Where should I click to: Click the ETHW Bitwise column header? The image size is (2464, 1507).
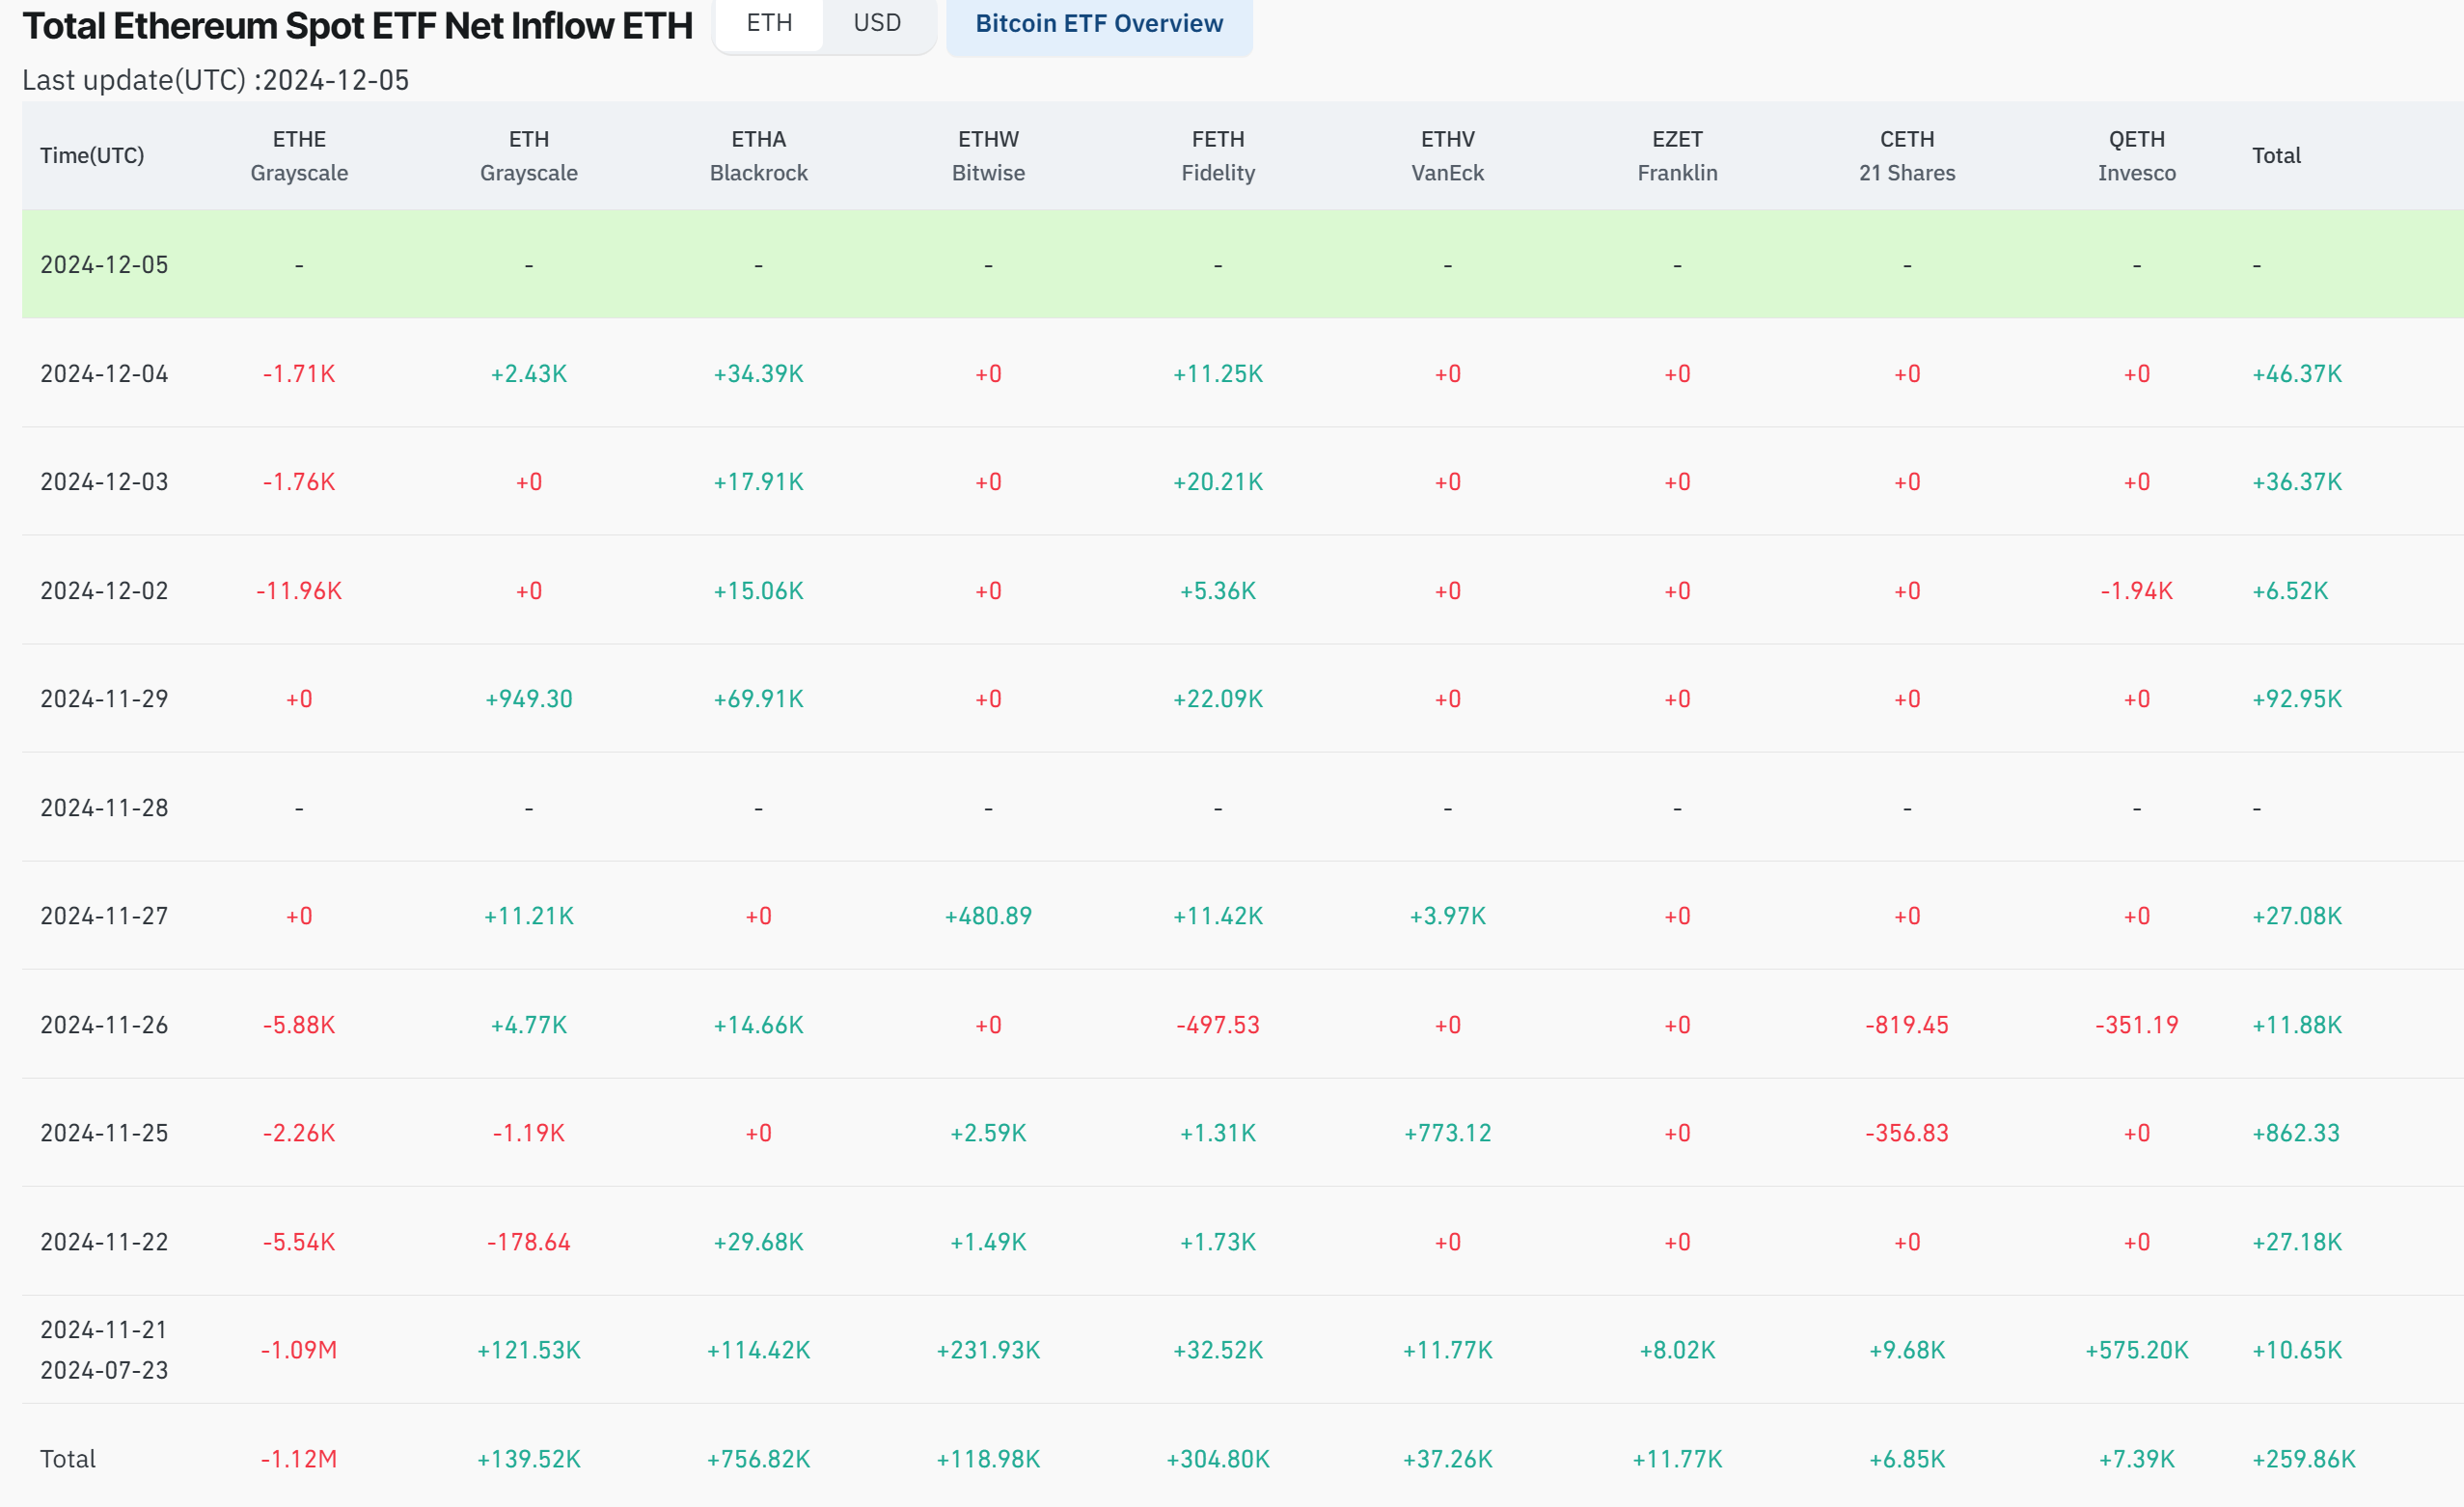click(x=988, y=155)
